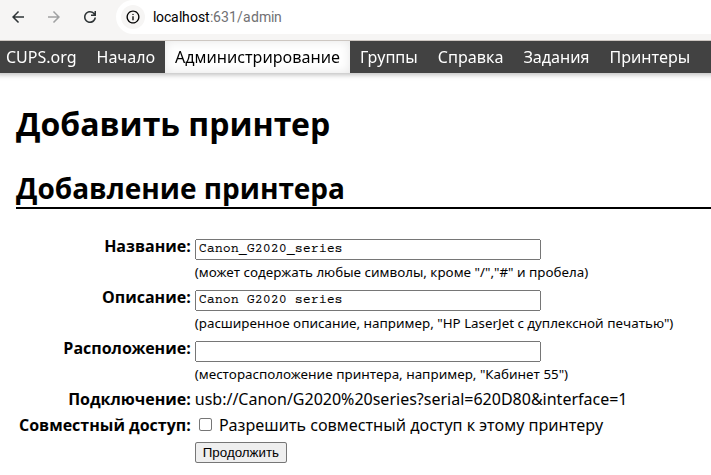Reload the page with refresh icon
Screen dimensions: 711x475
point(90,17)
